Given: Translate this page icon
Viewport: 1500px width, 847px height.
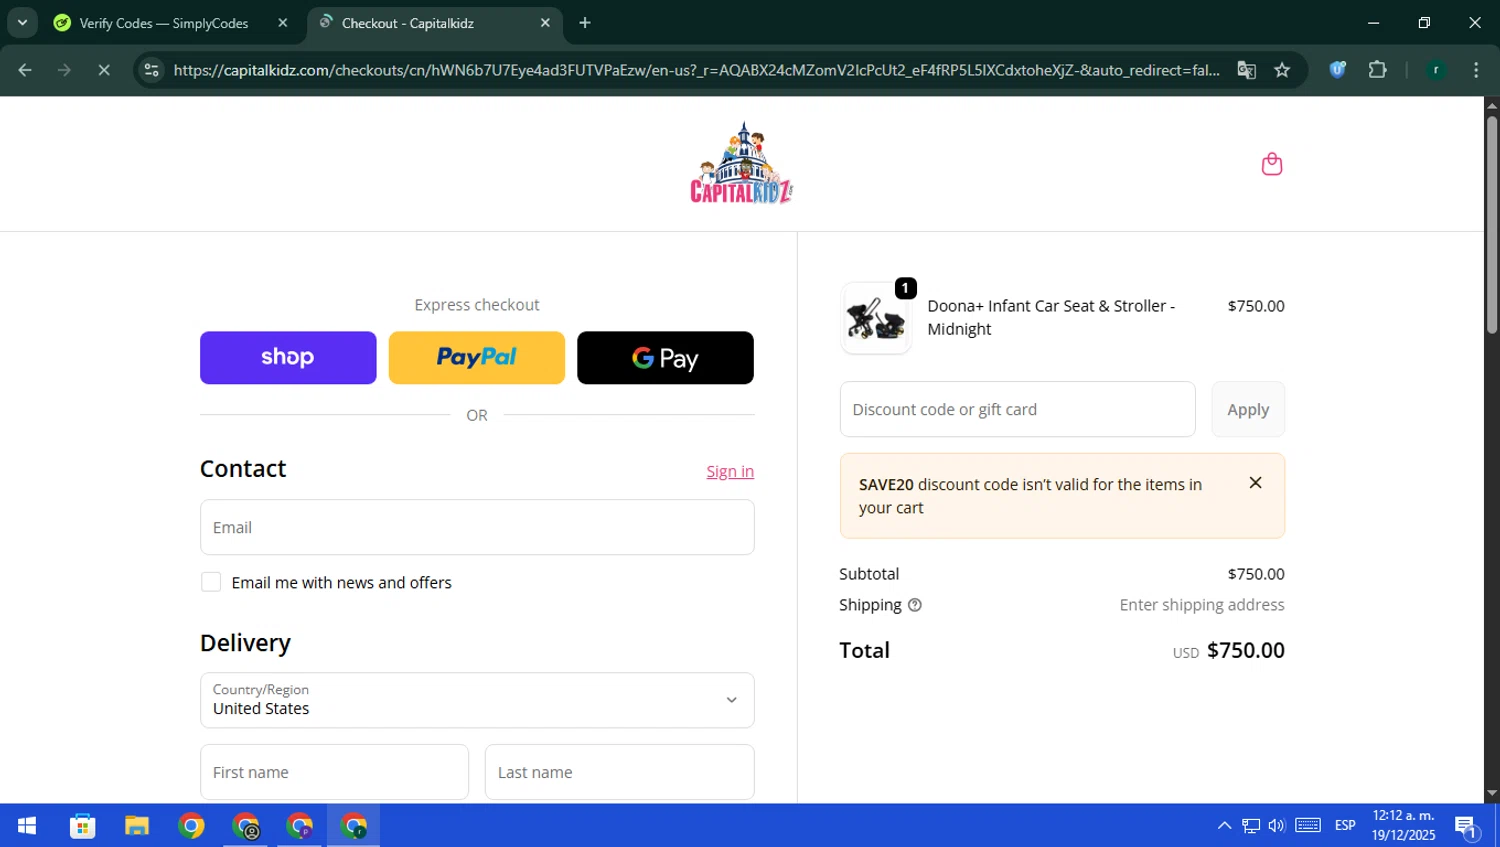Looking at the screenshot, I should coord(1246,70).
